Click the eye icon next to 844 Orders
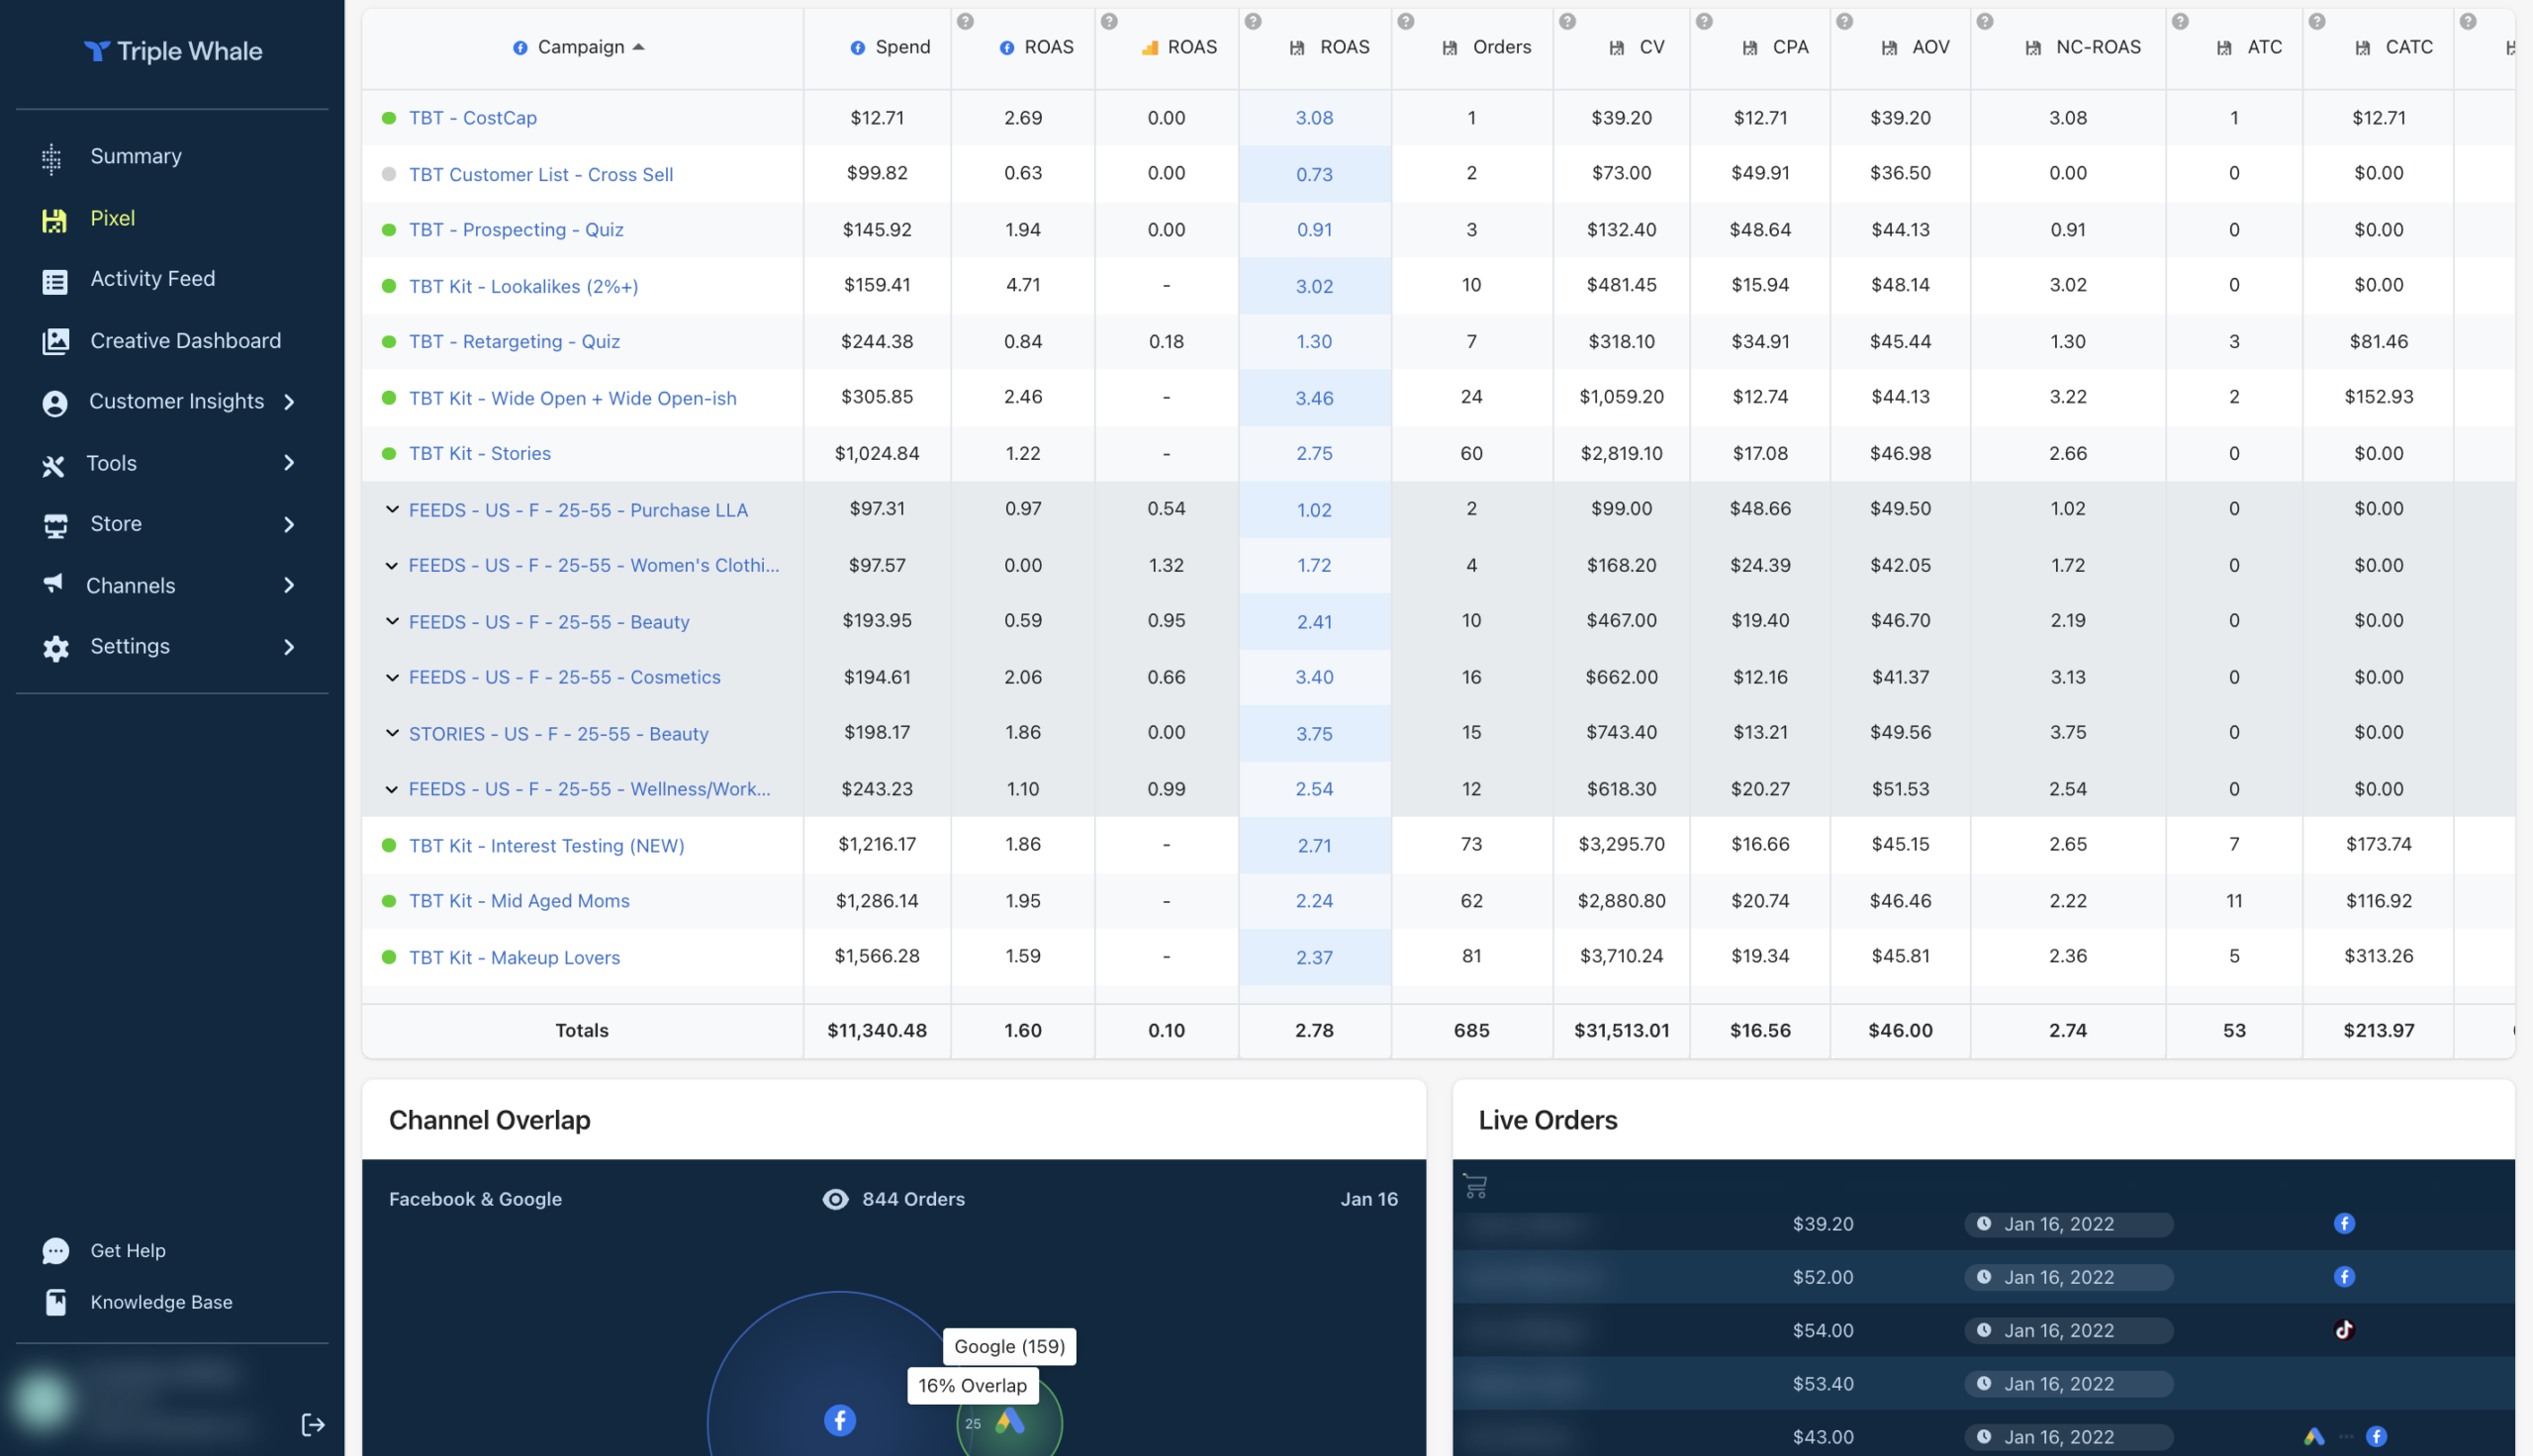 pos(835,1199)
